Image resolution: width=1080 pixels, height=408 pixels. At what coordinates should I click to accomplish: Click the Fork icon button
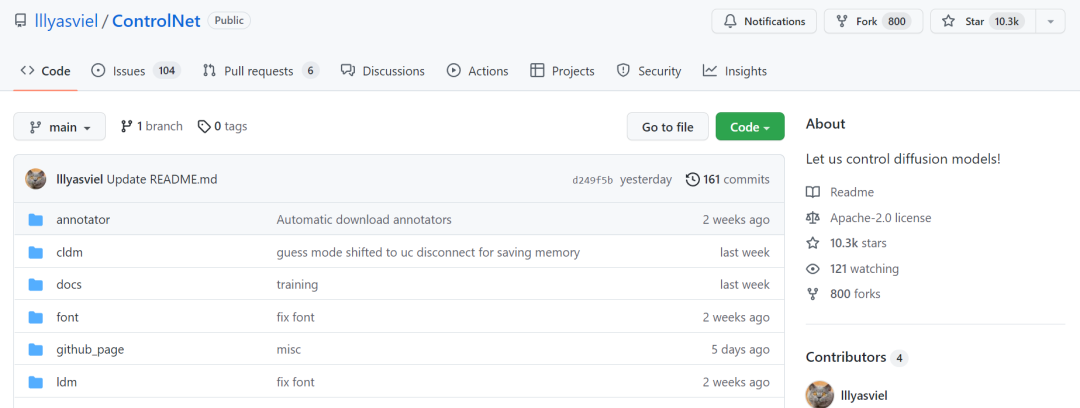click(x=840, y=21)
